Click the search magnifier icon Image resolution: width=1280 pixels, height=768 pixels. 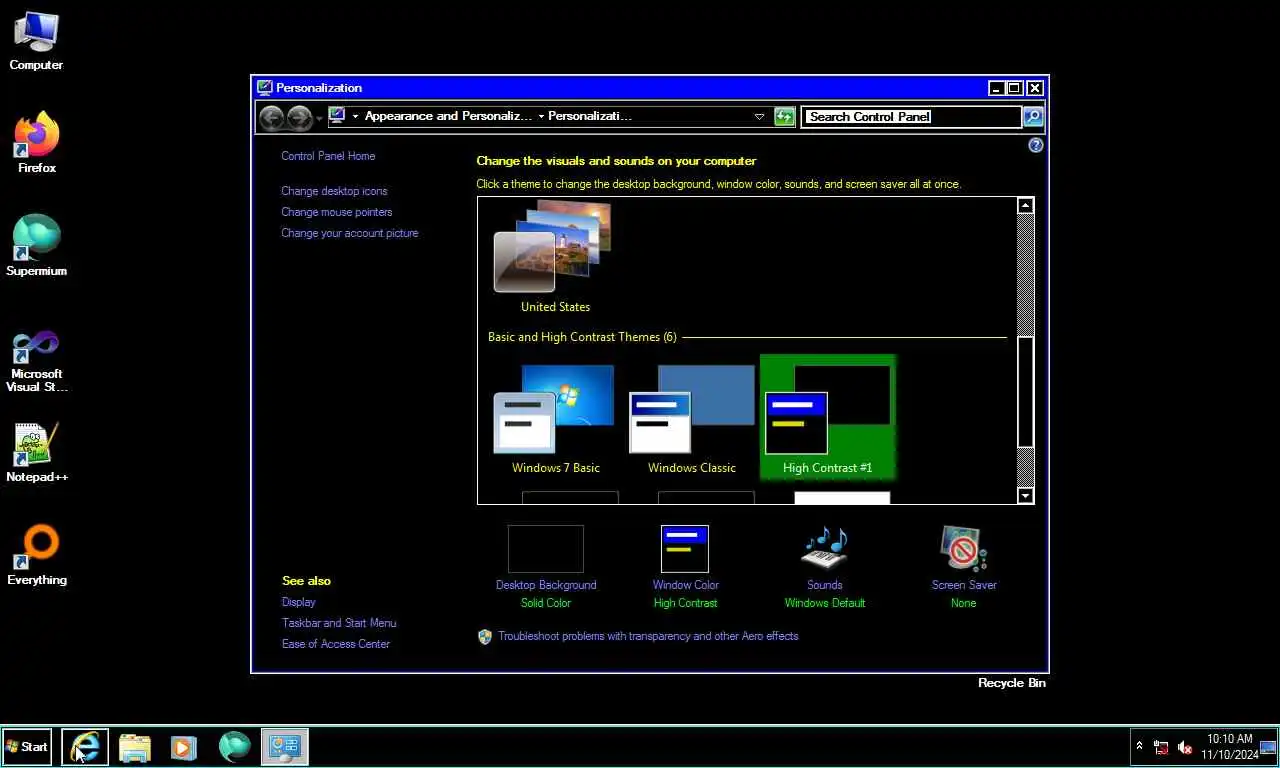(x=1033, y=117)
